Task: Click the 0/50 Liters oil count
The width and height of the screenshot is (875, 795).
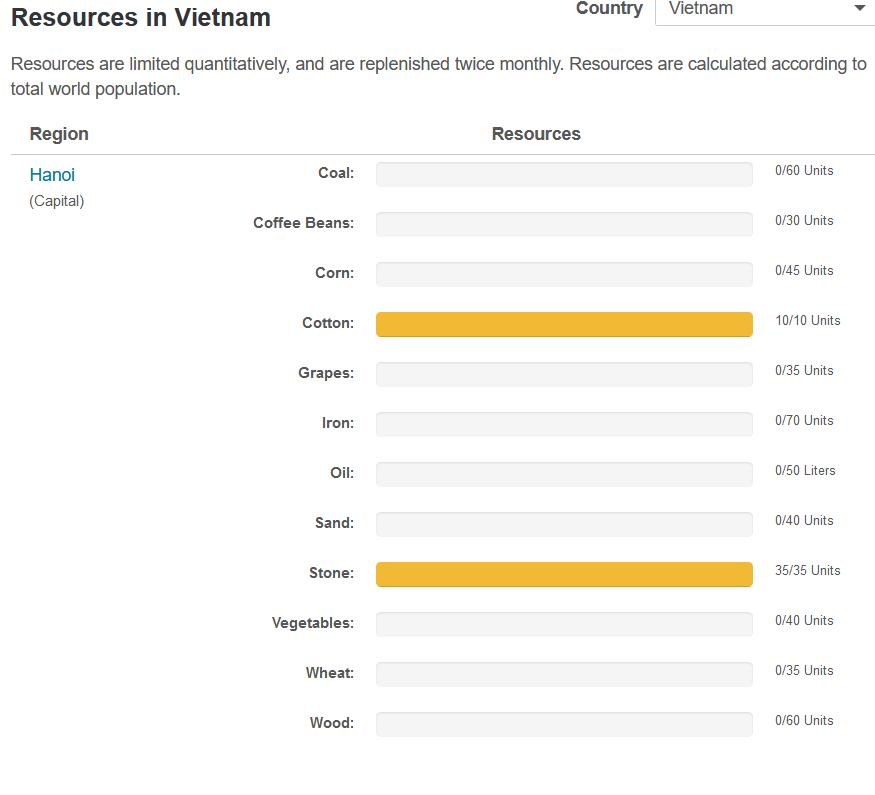Action: 805,471
